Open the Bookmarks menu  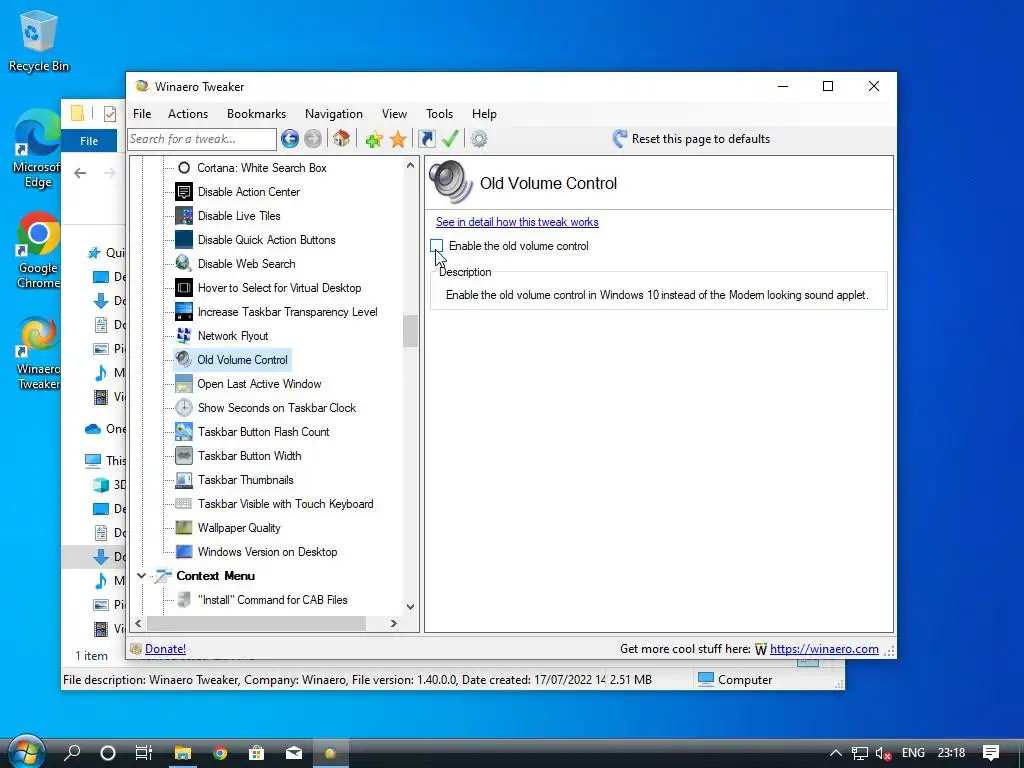[x=256, y=114]
